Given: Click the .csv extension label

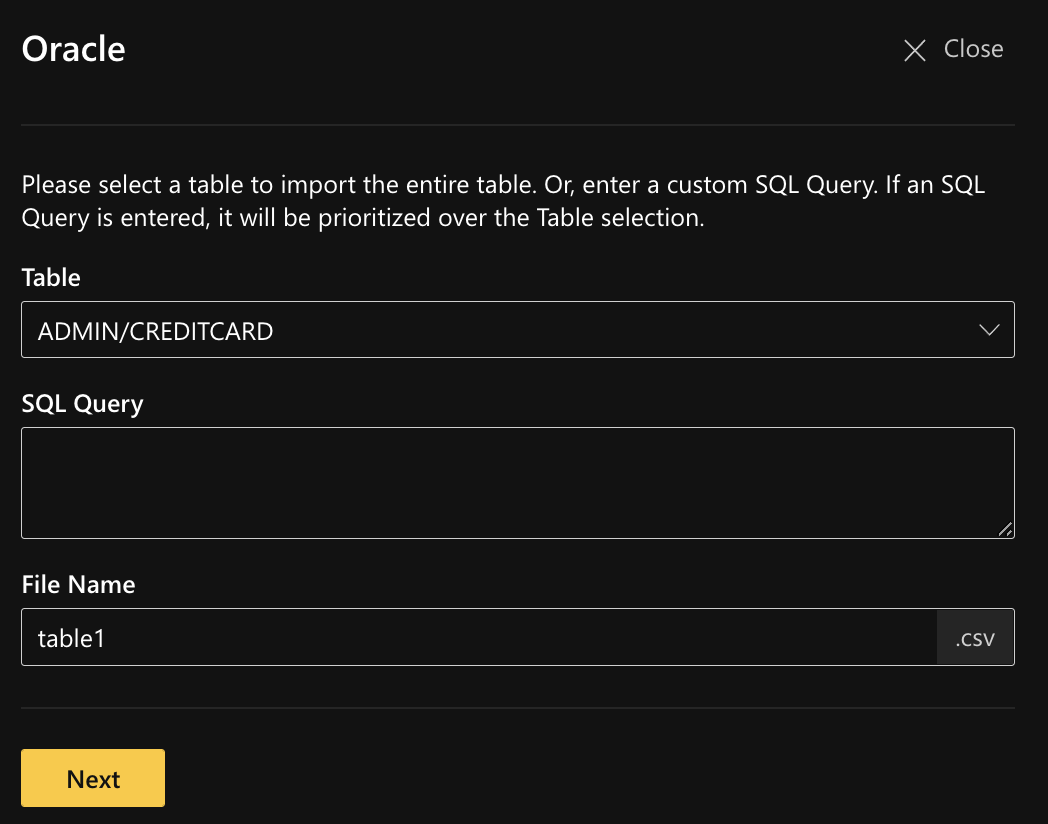Looking at the screenshot, I should [x=974, y=637].
